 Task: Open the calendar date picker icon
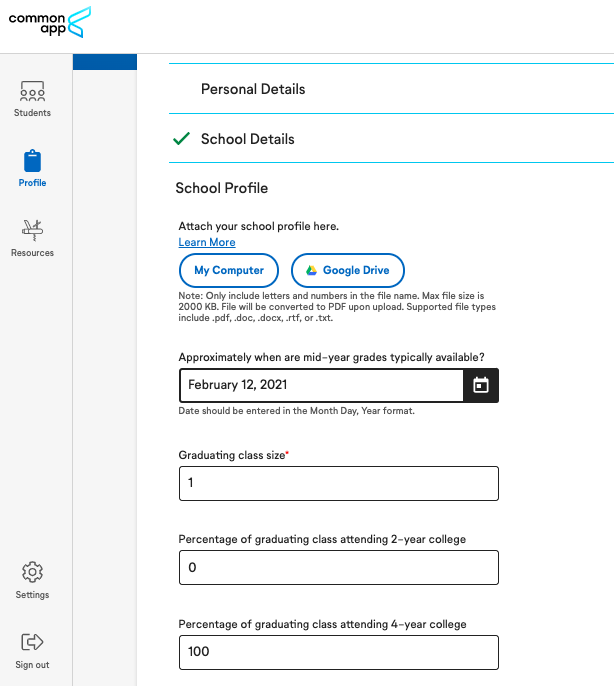tap(481, 385)
